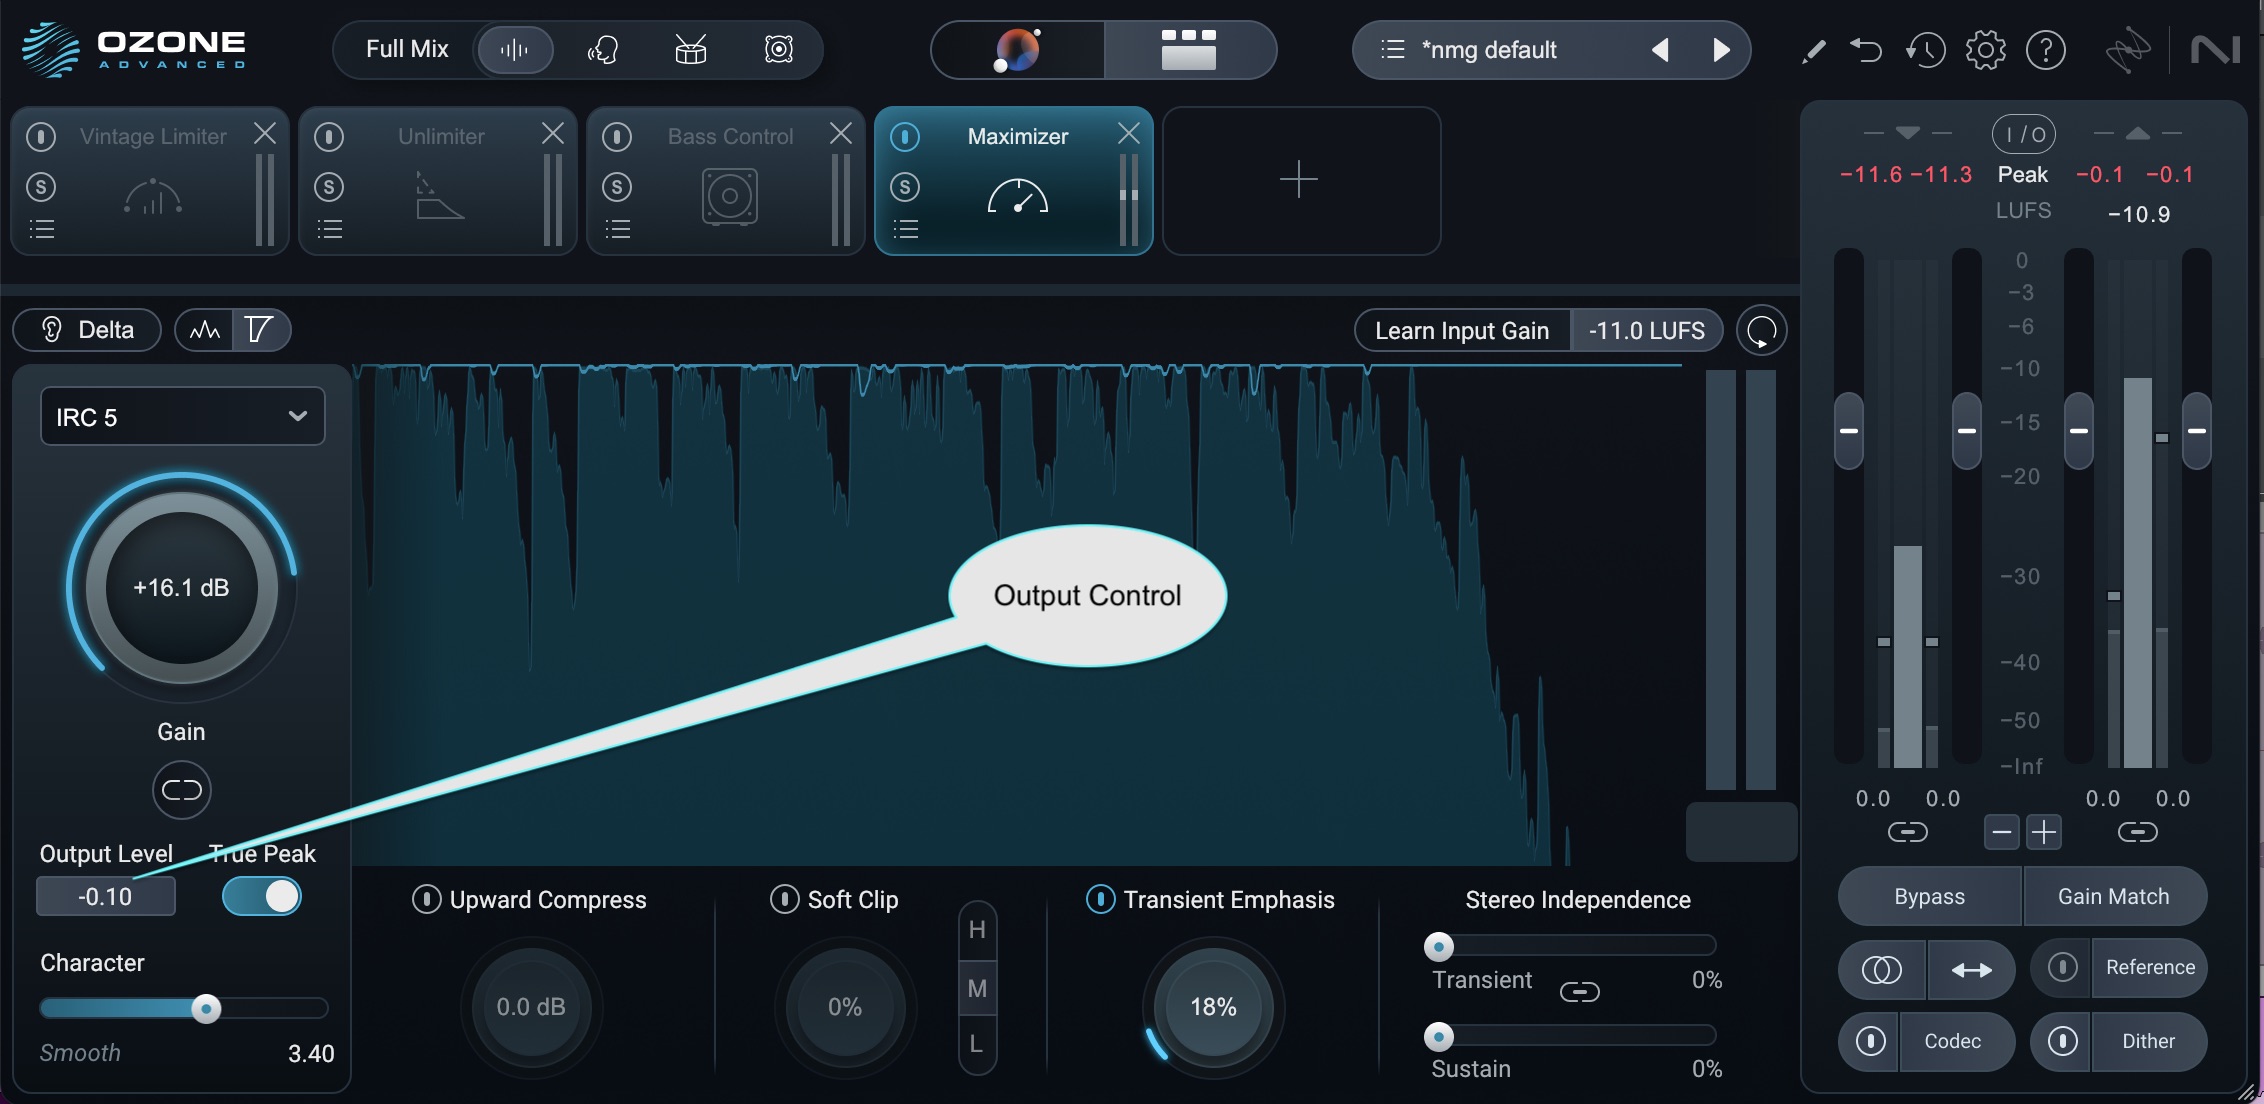Click the I/O meter toggle

tap(2024, 134)
